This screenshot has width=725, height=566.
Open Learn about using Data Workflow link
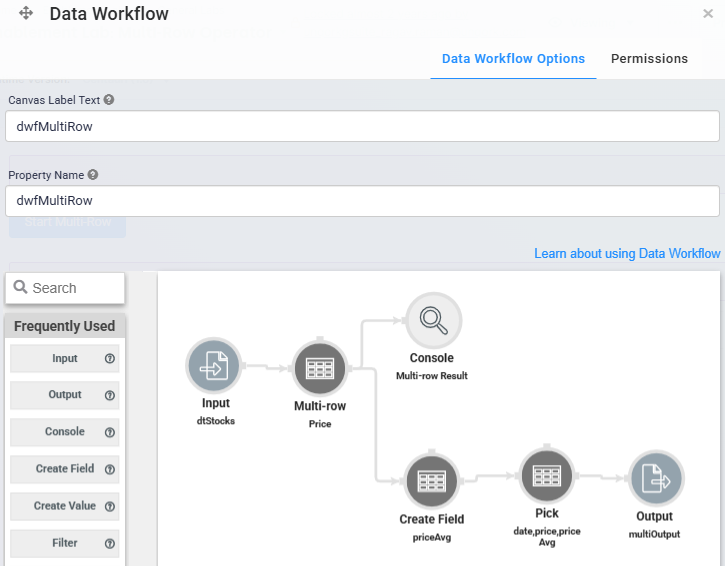[x=627, y=253]
